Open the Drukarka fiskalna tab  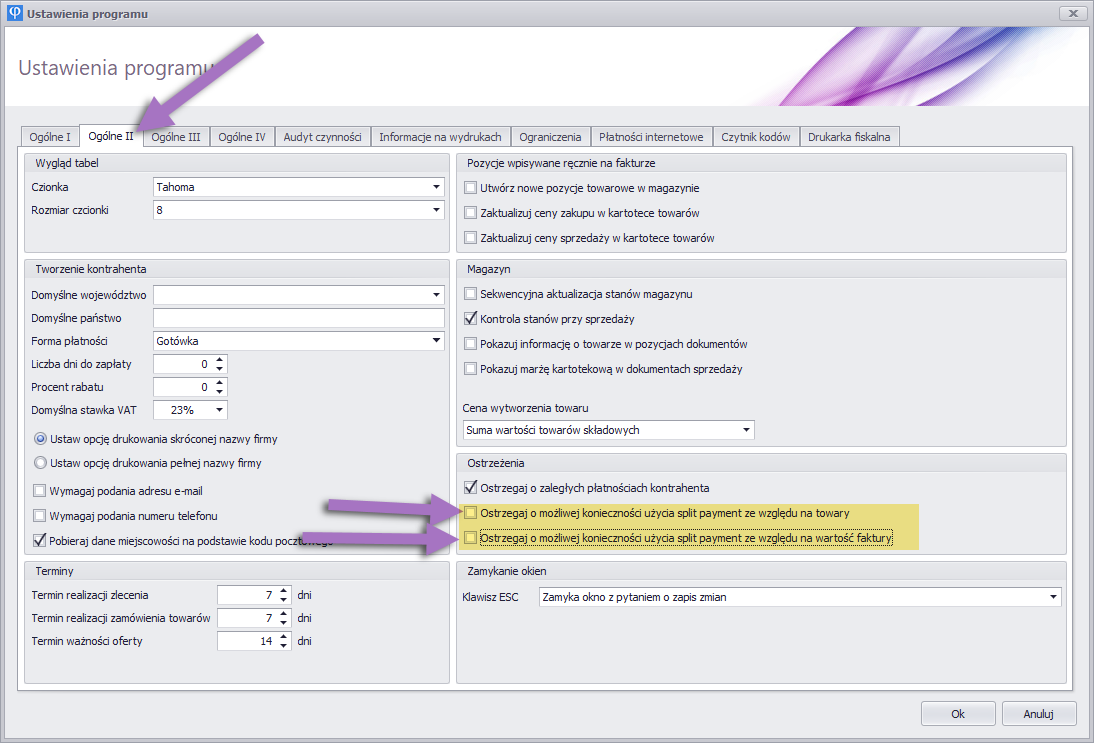tap(849, 137)
